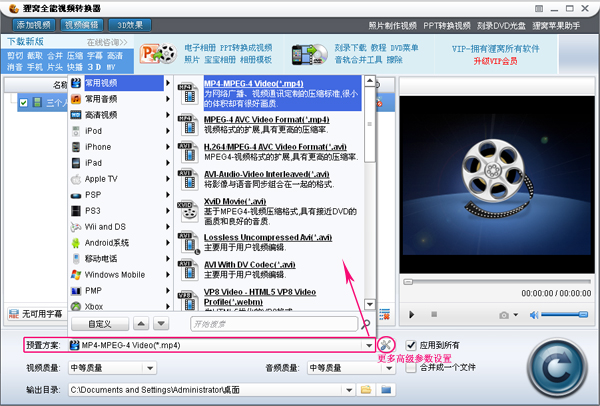Open the Windows Mobile category

(x=120, y=275)
